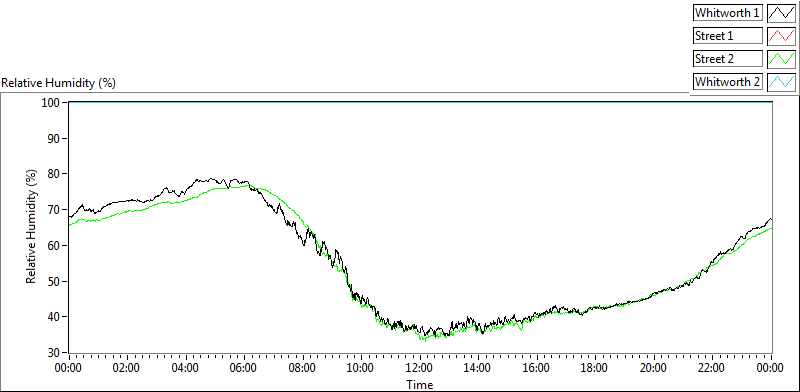Click the 100 value on the y-axis
Screen dimensions: 800x392
(52, 103)
